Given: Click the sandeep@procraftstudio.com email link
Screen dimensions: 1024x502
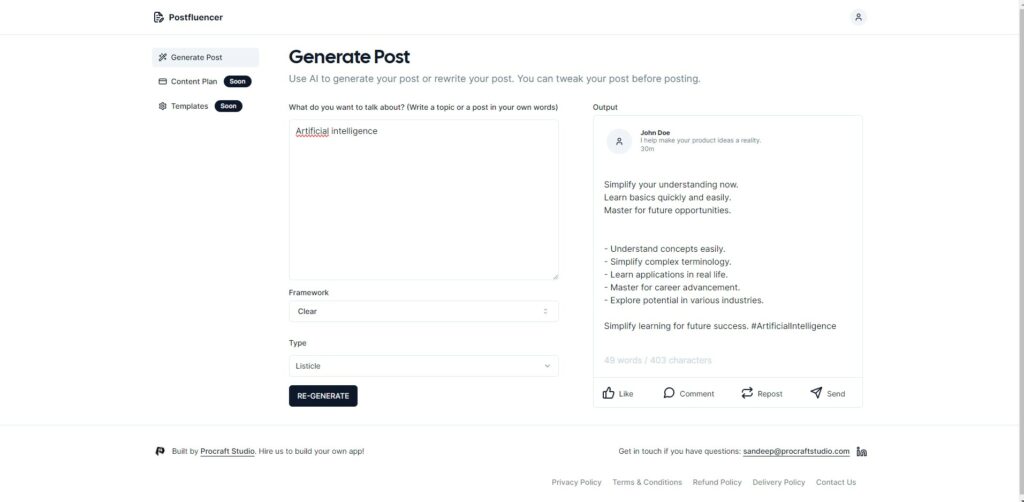Looking at the screenshot, I should coord(796,451).
